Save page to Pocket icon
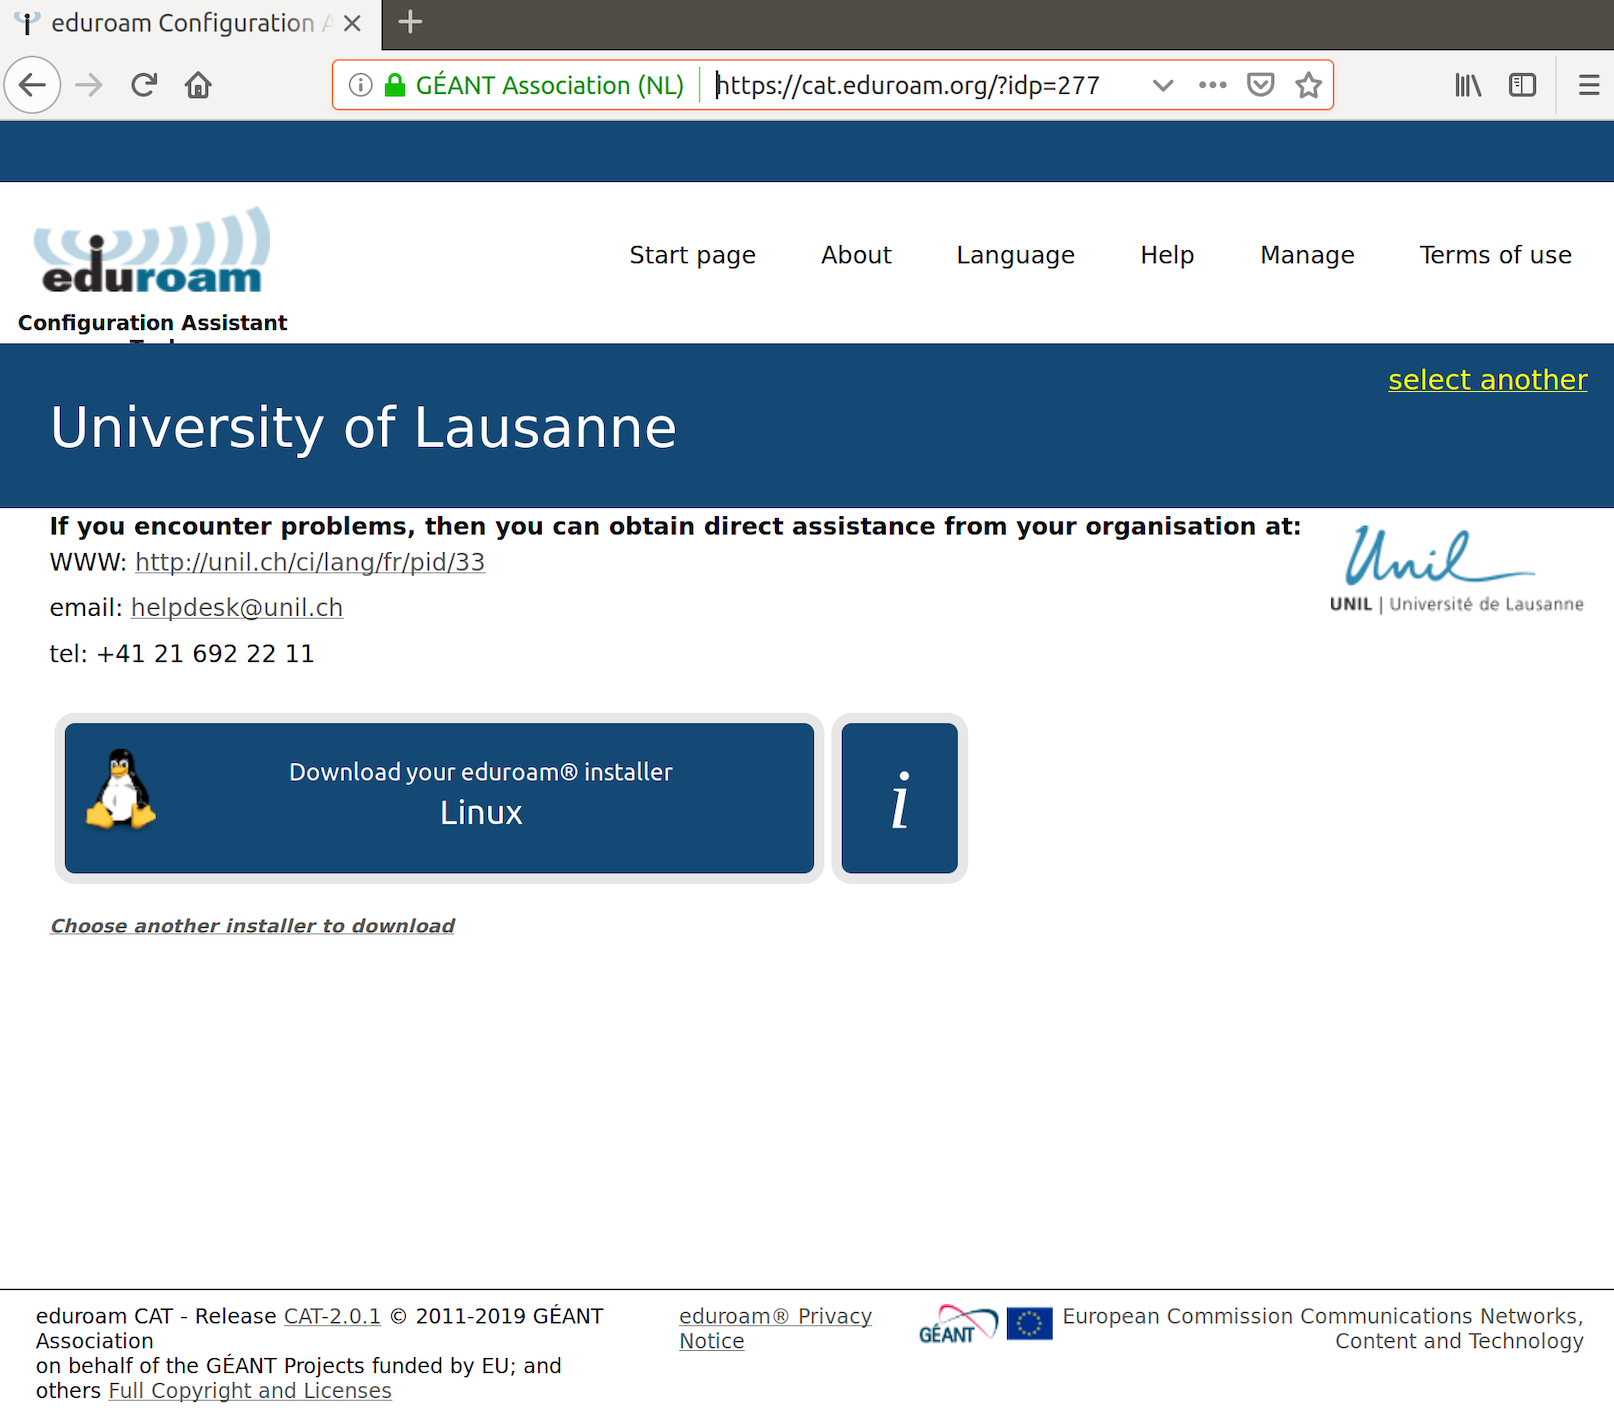 (1260, 85)
